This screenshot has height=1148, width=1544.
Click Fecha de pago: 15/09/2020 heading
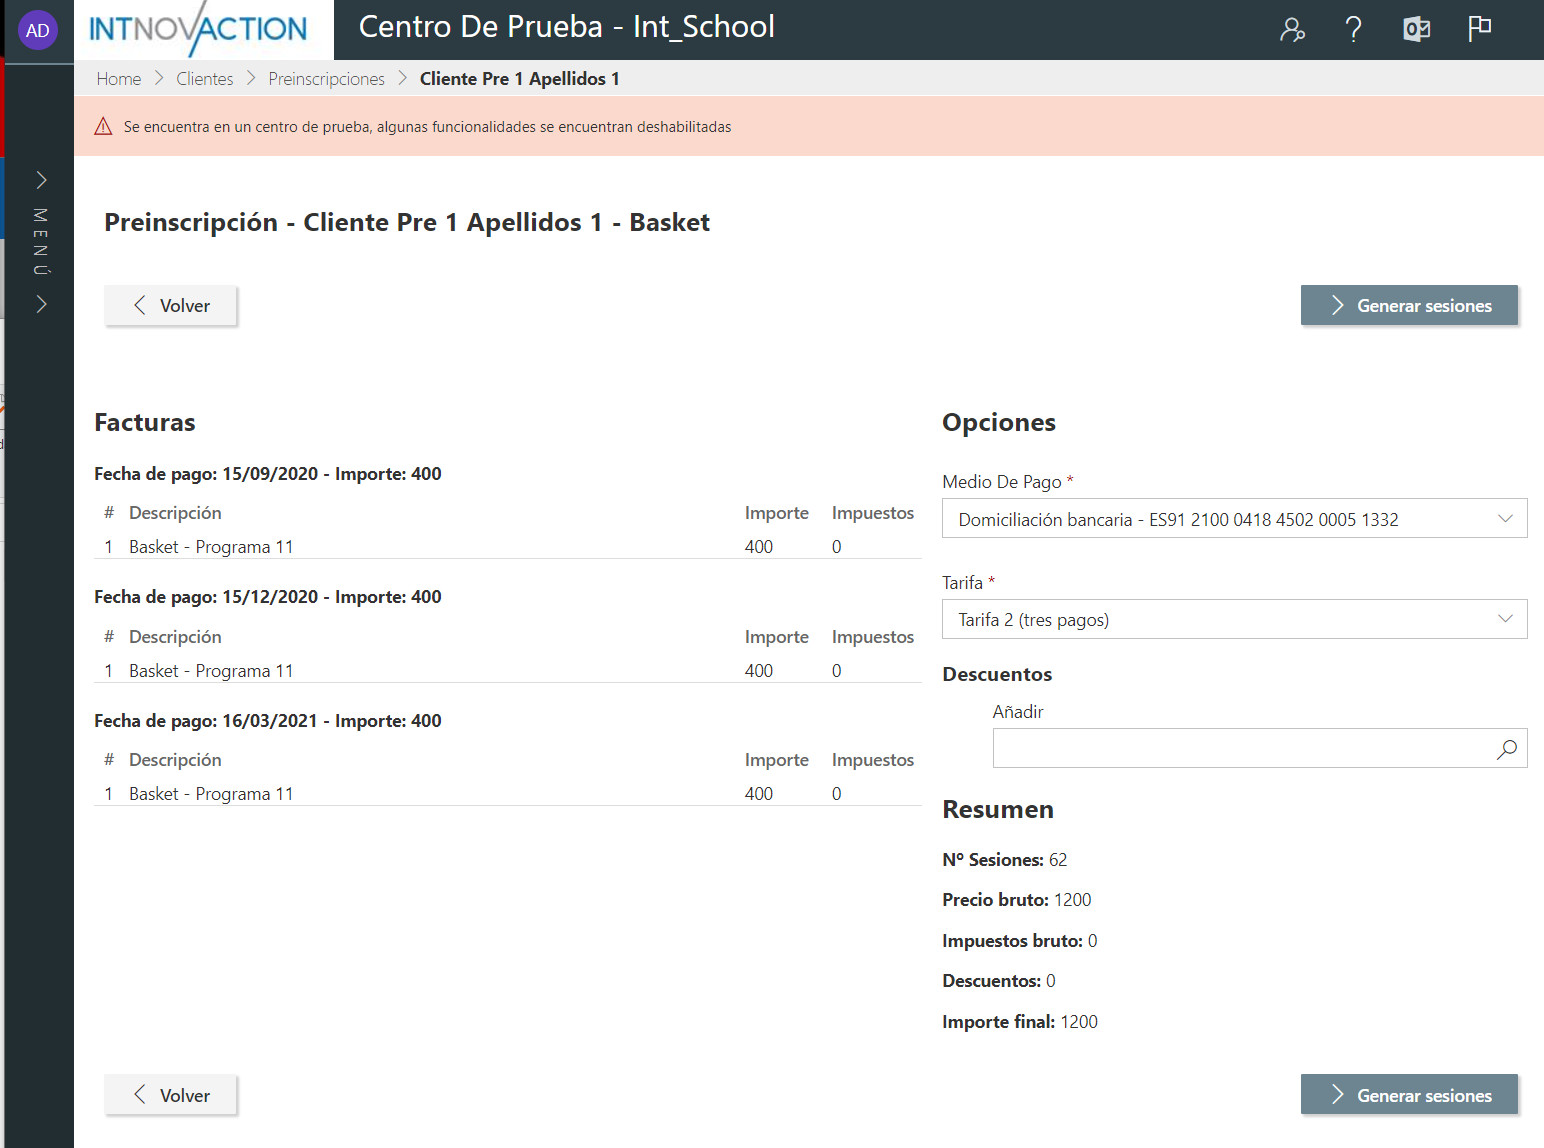point(268,474)
